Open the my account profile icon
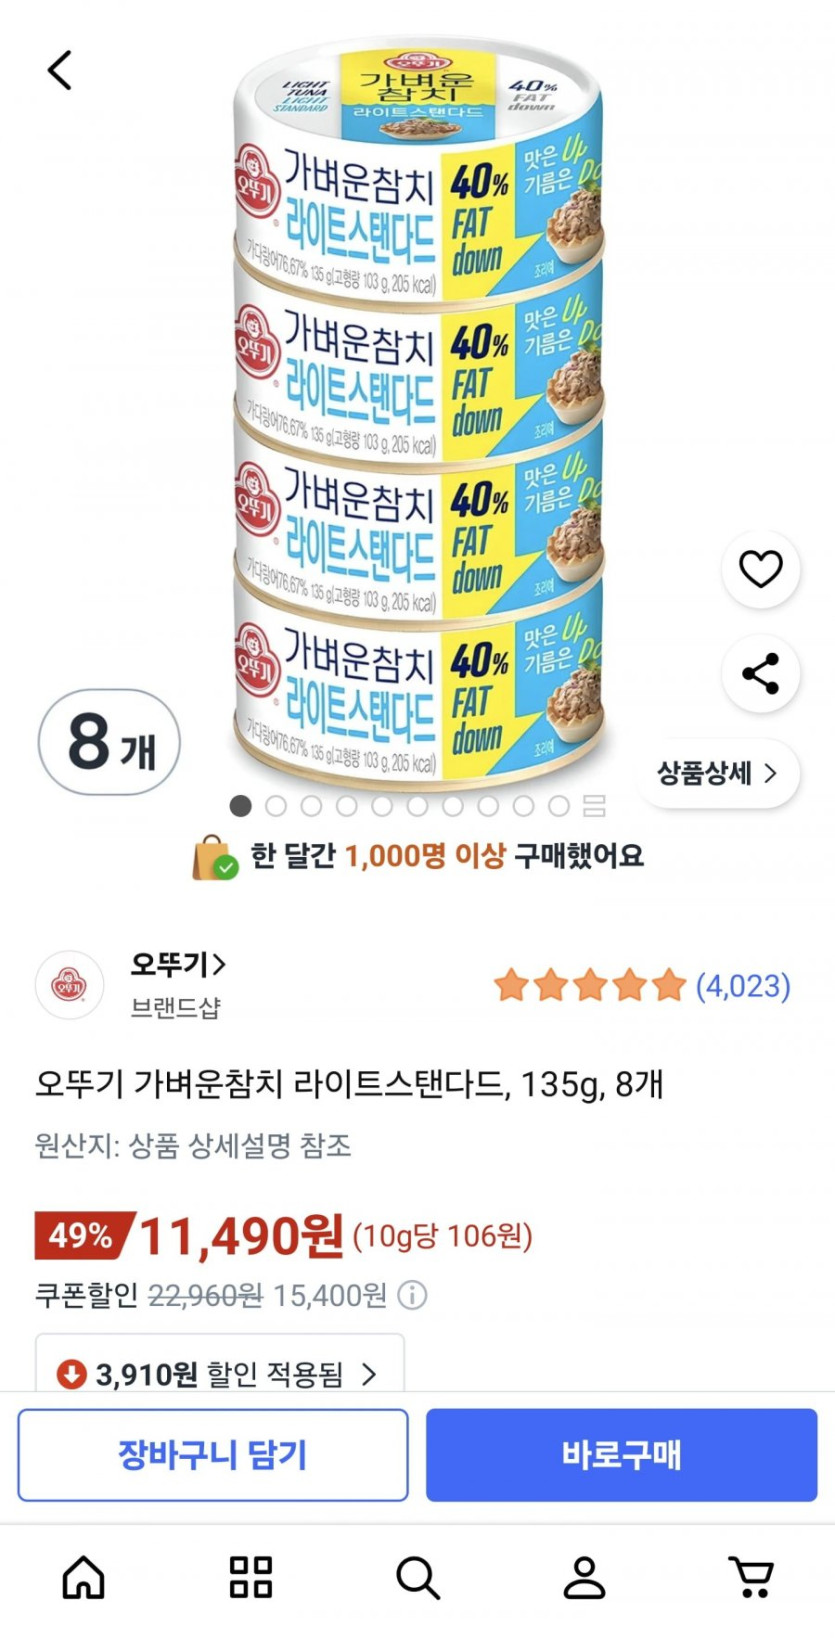Screen dimensions: 835x1638 point(584,1578)
